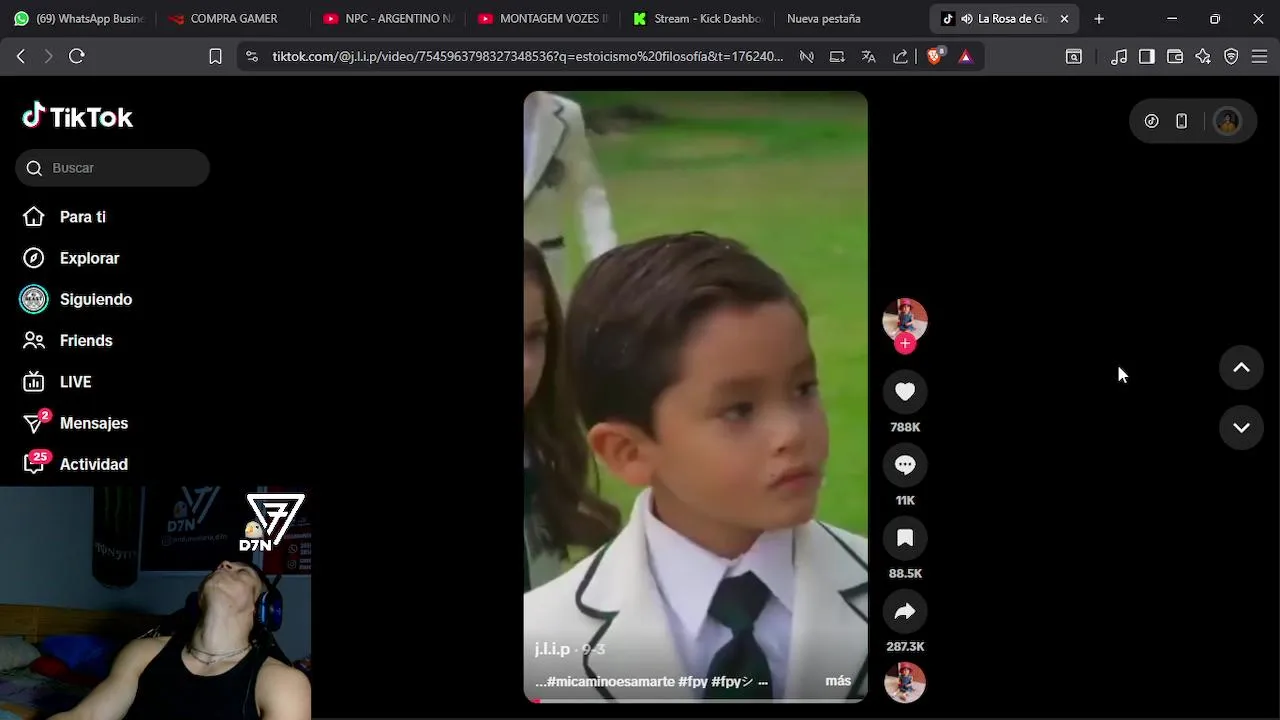Open spinning sound disc avatar
The width and height of the screenshot is (1280, 720).
coord(905,683)
